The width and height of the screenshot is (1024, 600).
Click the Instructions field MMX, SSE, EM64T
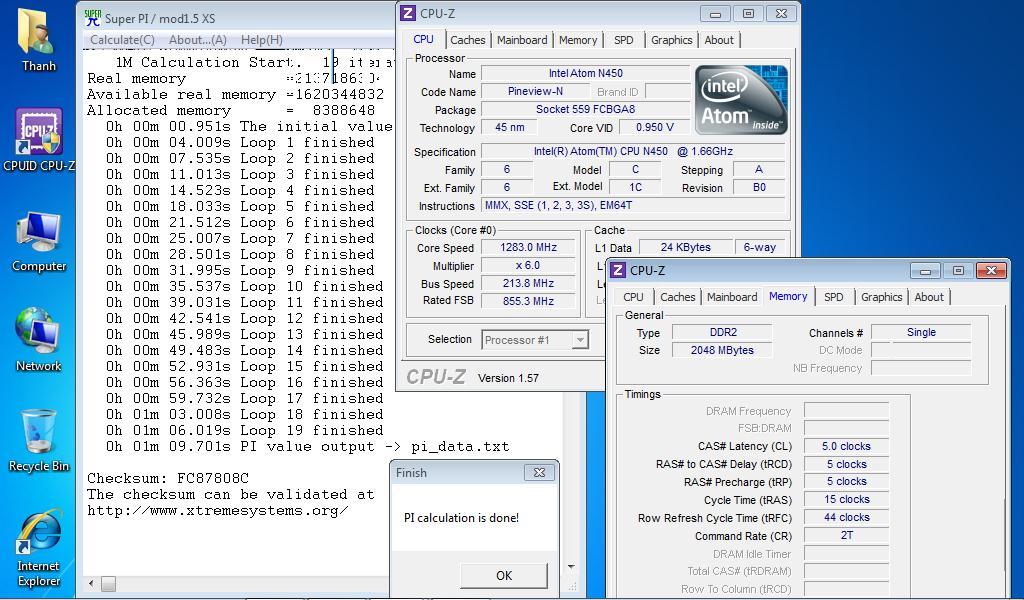click(633, 206)
